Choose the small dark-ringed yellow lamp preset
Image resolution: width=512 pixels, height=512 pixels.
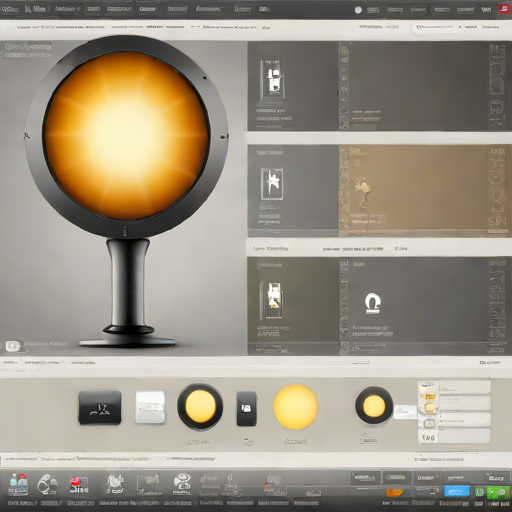pyautogui.click(x=374, y=406)
